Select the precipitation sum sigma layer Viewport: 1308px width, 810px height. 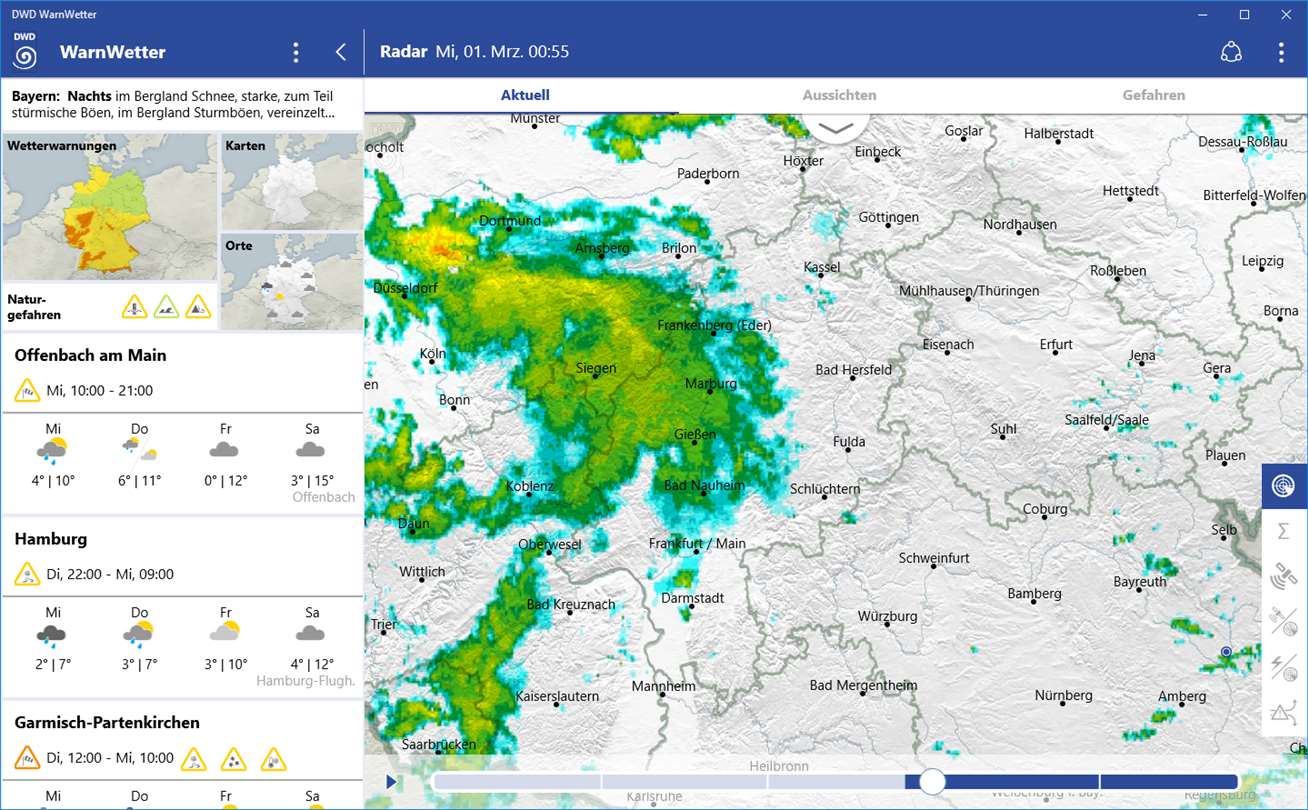(x=1284, y=531)
